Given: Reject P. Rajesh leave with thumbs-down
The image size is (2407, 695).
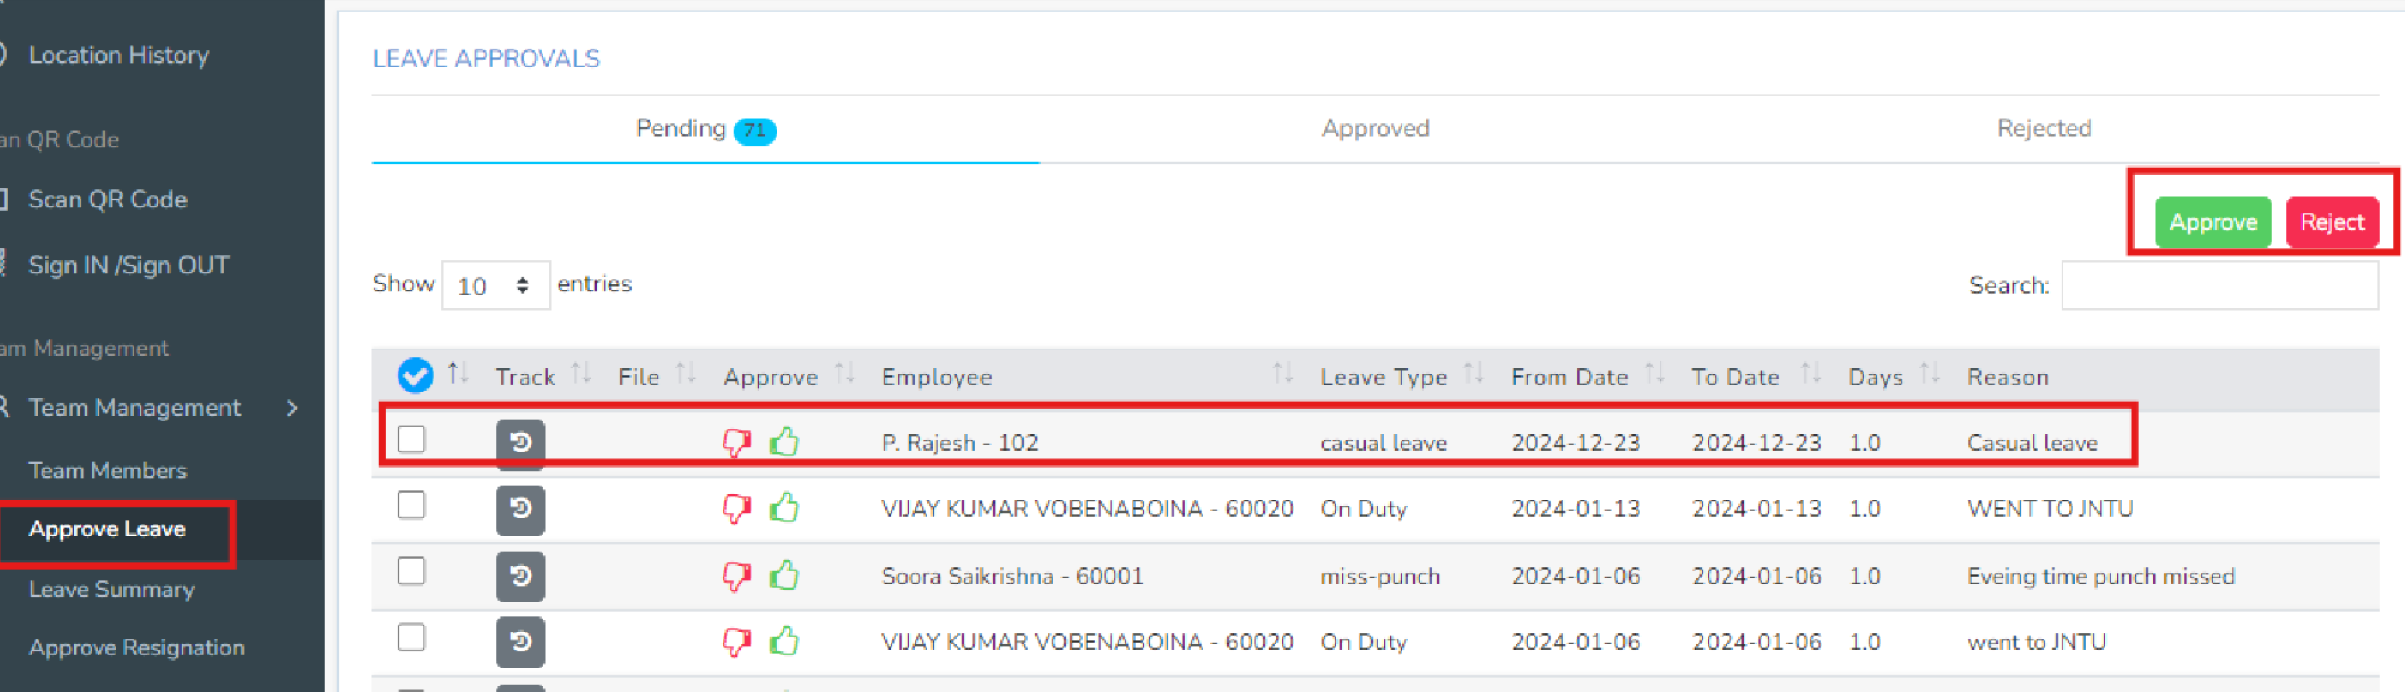Looking at the screenshot, I should pos(737,442).
